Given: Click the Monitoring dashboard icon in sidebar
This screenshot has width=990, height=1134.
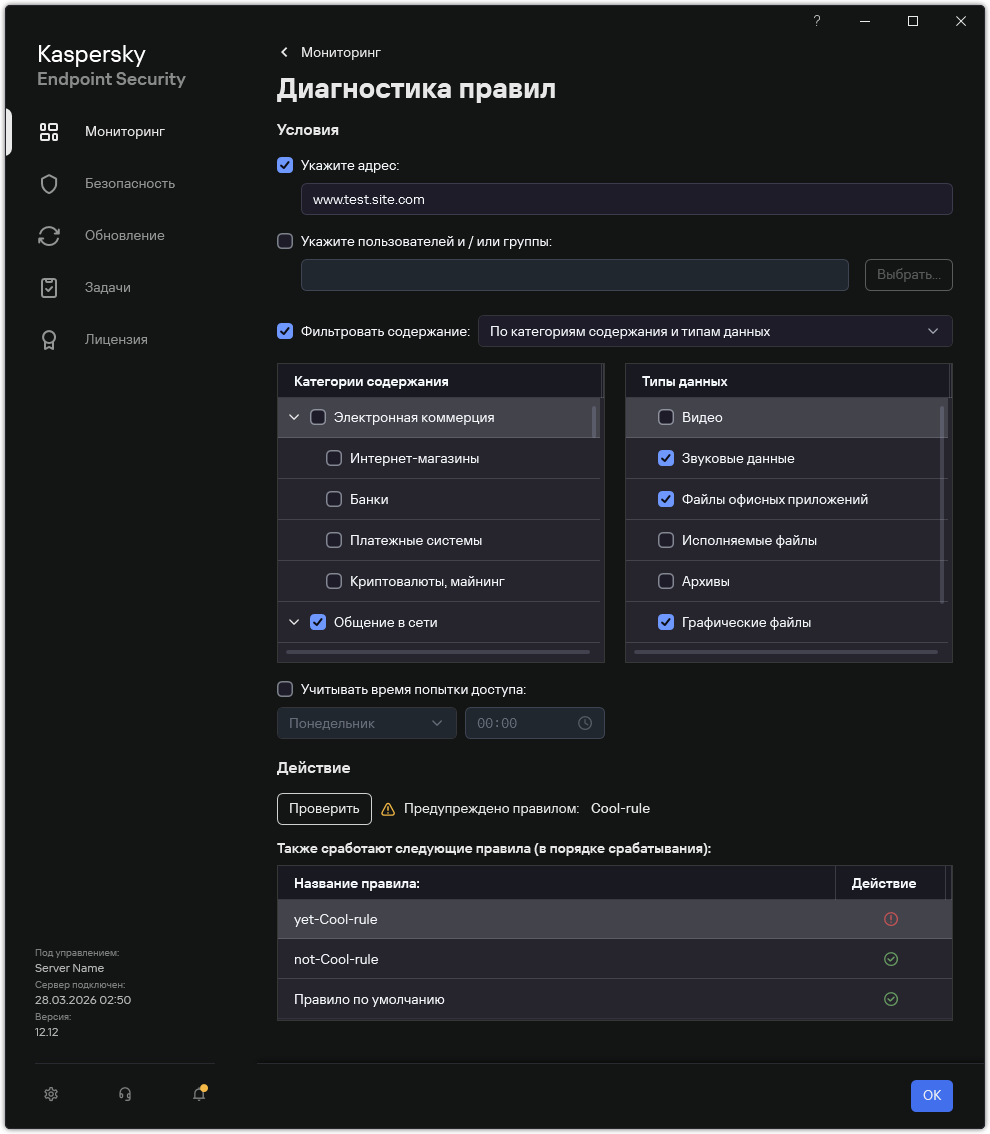Looking at the screenshot, I should 49,132.
